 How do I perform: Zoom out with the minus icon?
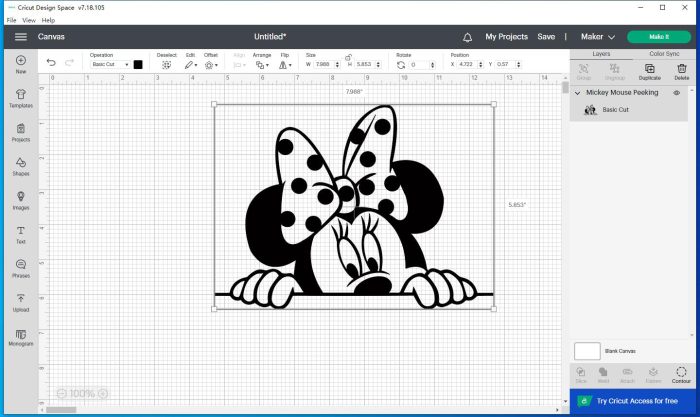(62, 393)
